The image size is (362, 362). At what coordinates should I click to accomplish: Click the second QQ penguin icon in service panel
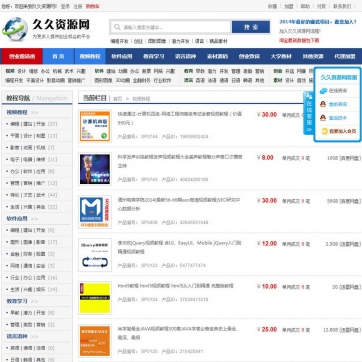(x=323, y=118)
